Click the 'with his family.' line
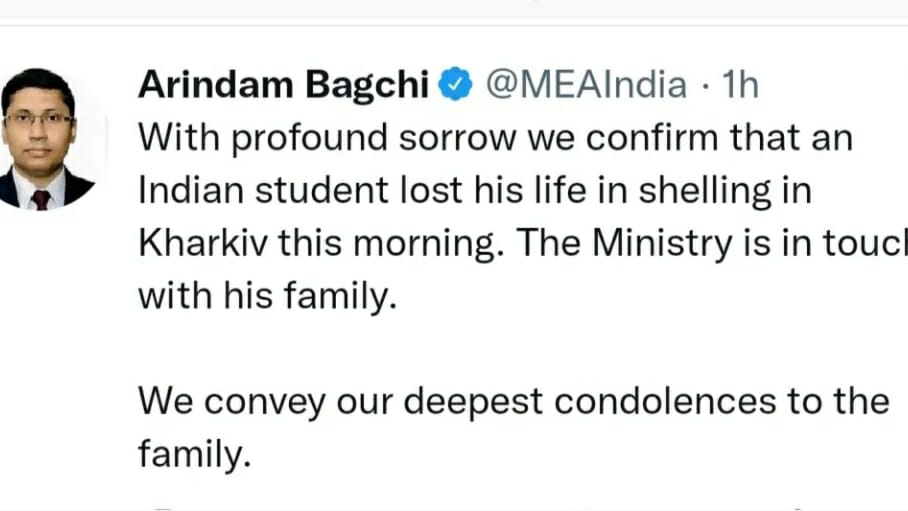Viewport: 908px width, 511px height. [x=268, y=296]
